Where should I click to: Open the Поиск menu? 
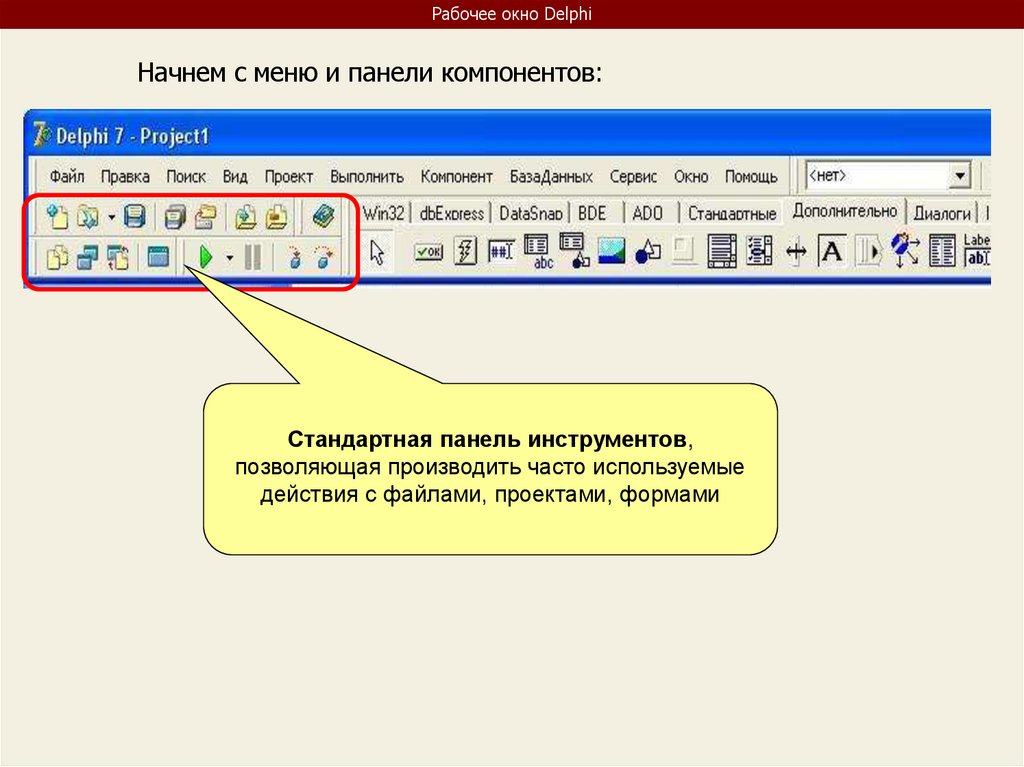pyautogui.click(x=185, y=176)
